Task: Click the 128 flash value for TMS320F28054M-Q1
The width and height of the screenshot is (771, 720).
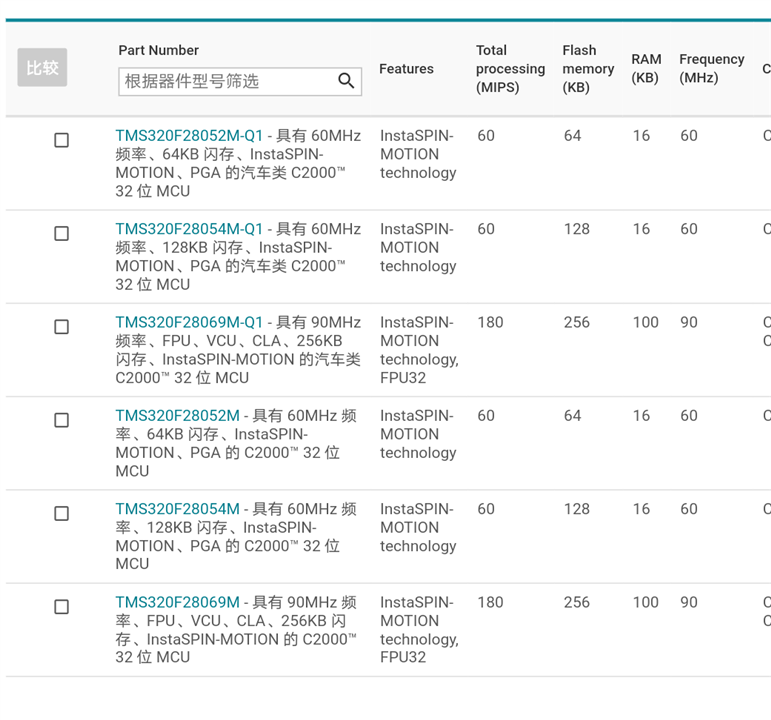Action: tap(576, 229)
